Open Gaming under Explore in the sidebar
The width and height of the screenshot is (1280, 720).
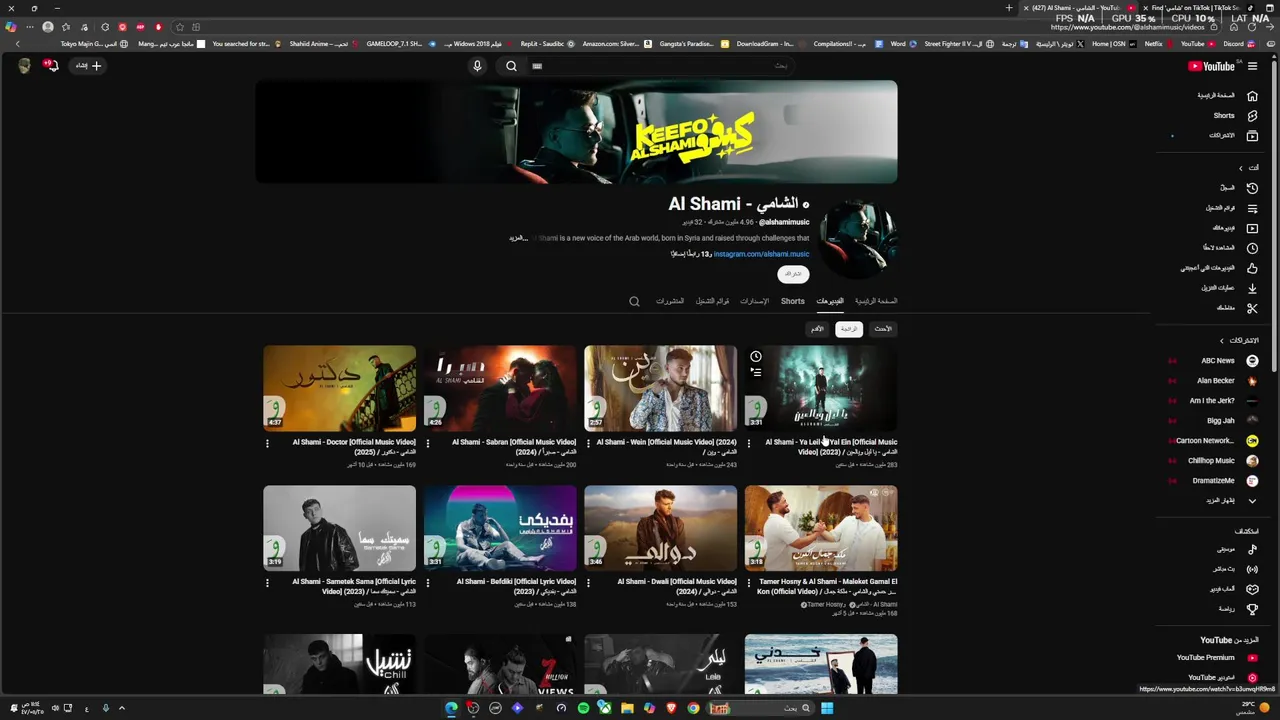tap(1232, 589)
